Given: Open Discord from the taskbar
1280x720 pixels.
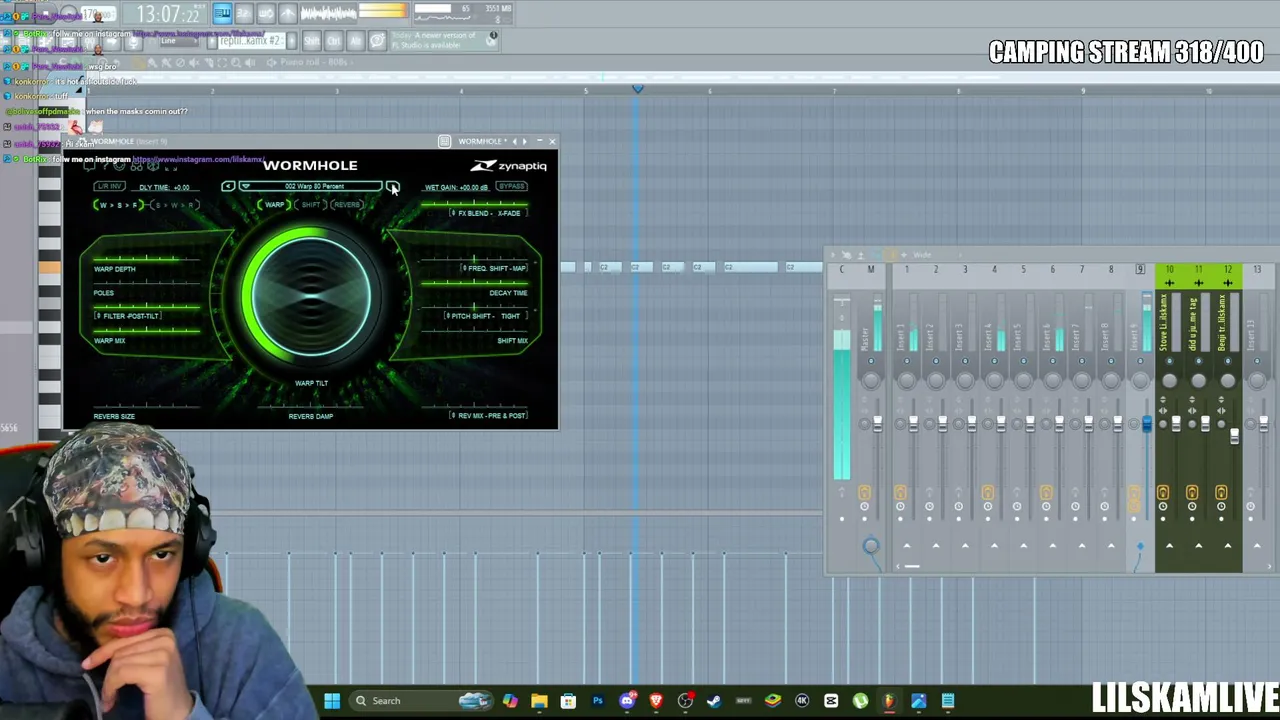Looking at the screenshot, I should coord(627,701).
